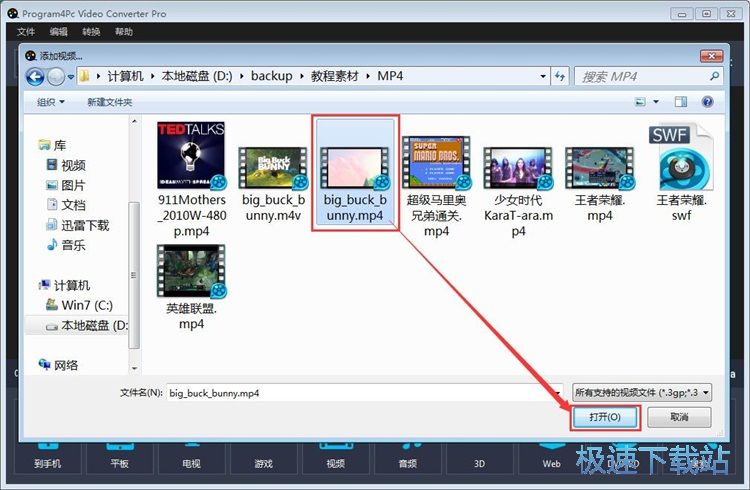
Task: Open the 组织 dropdown
Action: point(50,102)
